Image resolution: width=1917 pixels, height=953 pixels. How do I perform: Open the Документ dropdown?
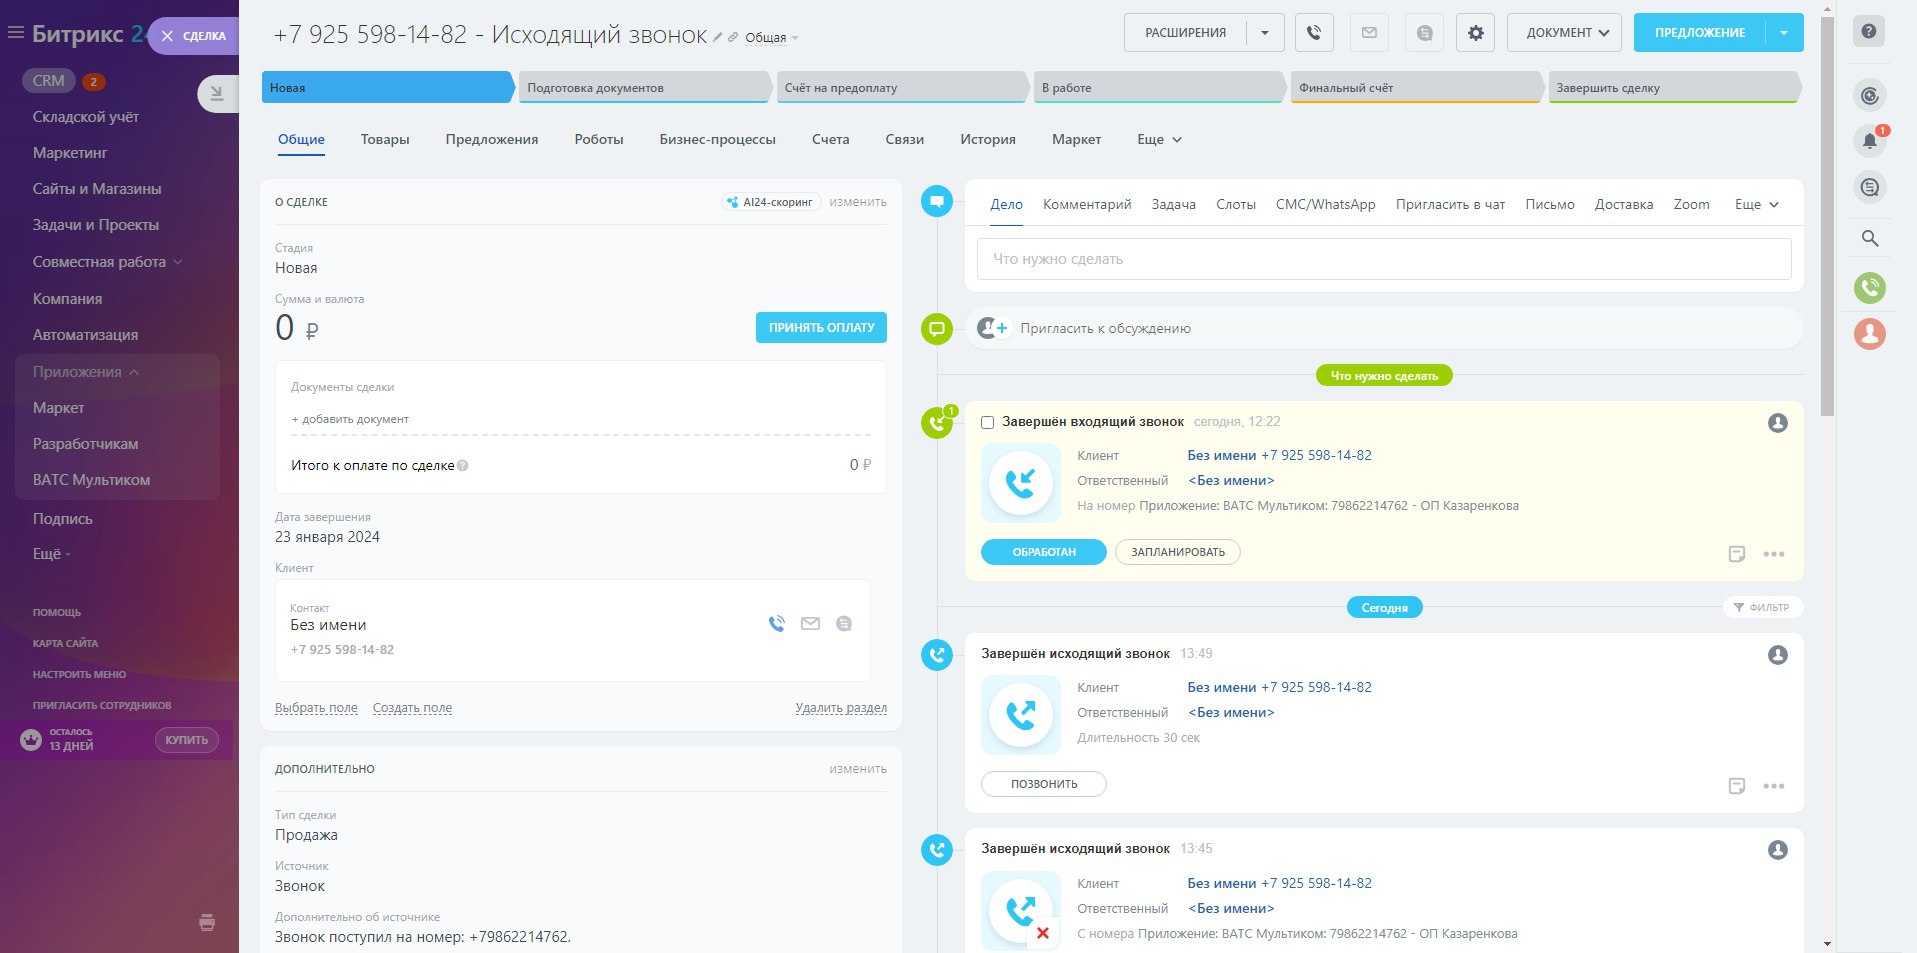pyautogui.click(x=1566, y=33)
